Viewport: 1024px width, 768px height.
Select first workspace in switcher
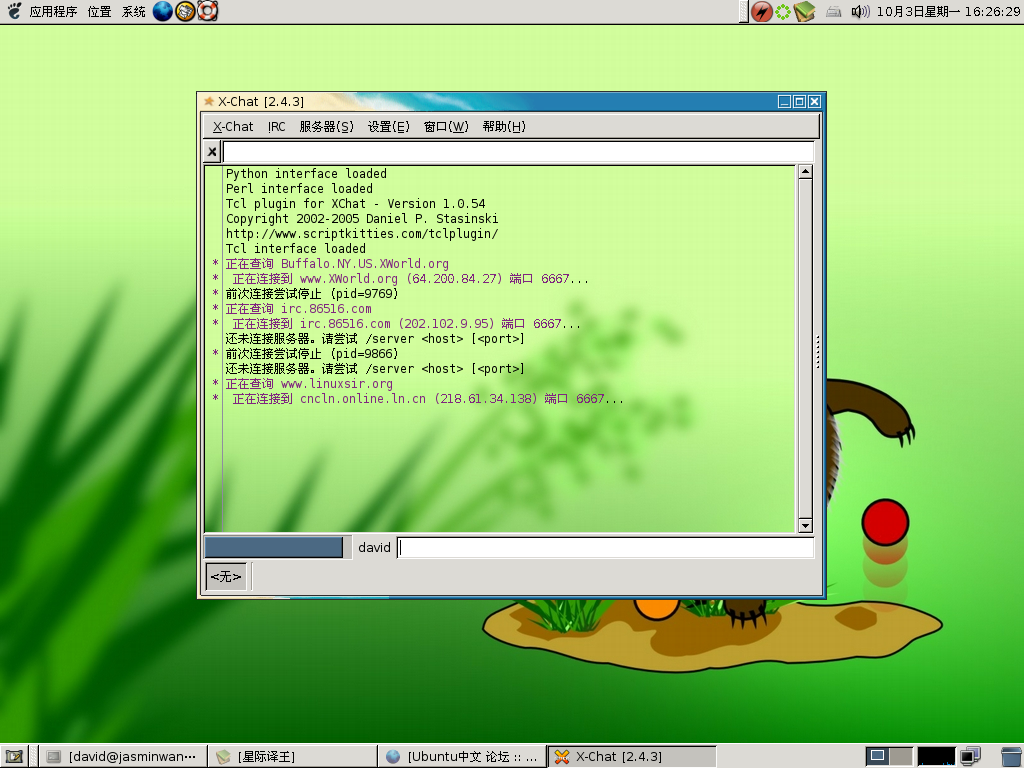point(878,757)
